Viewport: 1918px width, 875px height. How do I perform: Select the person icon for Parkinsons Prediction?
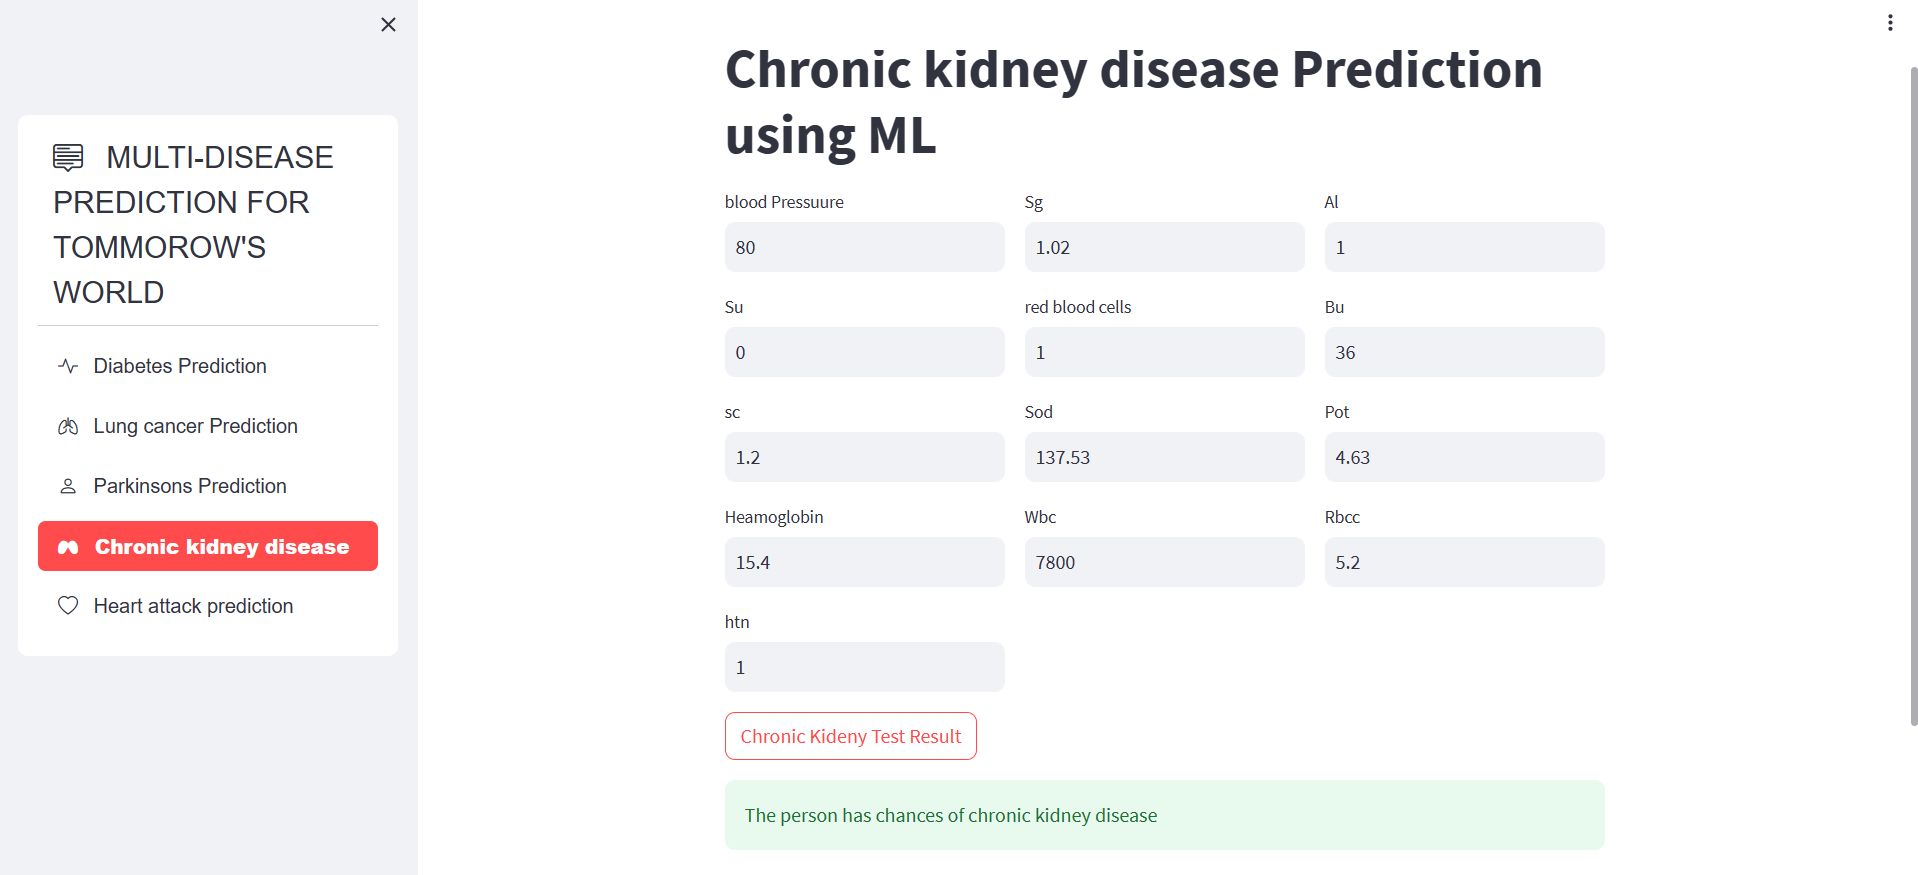67,486
